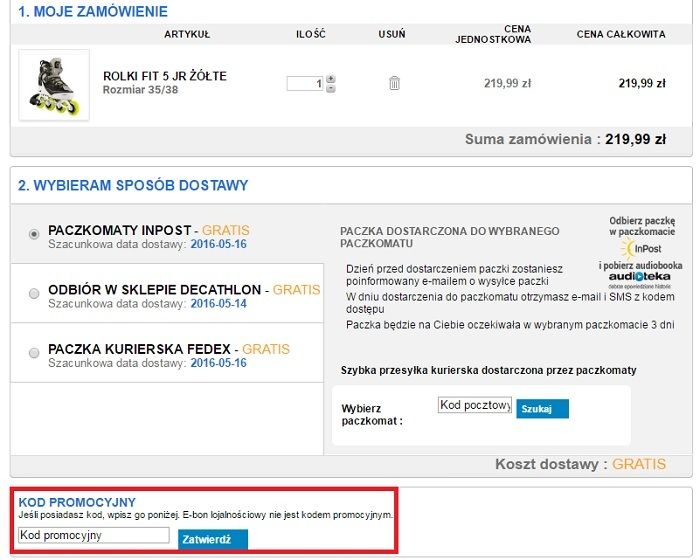Select Odbiór w sklepie Decathlon option
700x560 pixels.
[34, 293]
